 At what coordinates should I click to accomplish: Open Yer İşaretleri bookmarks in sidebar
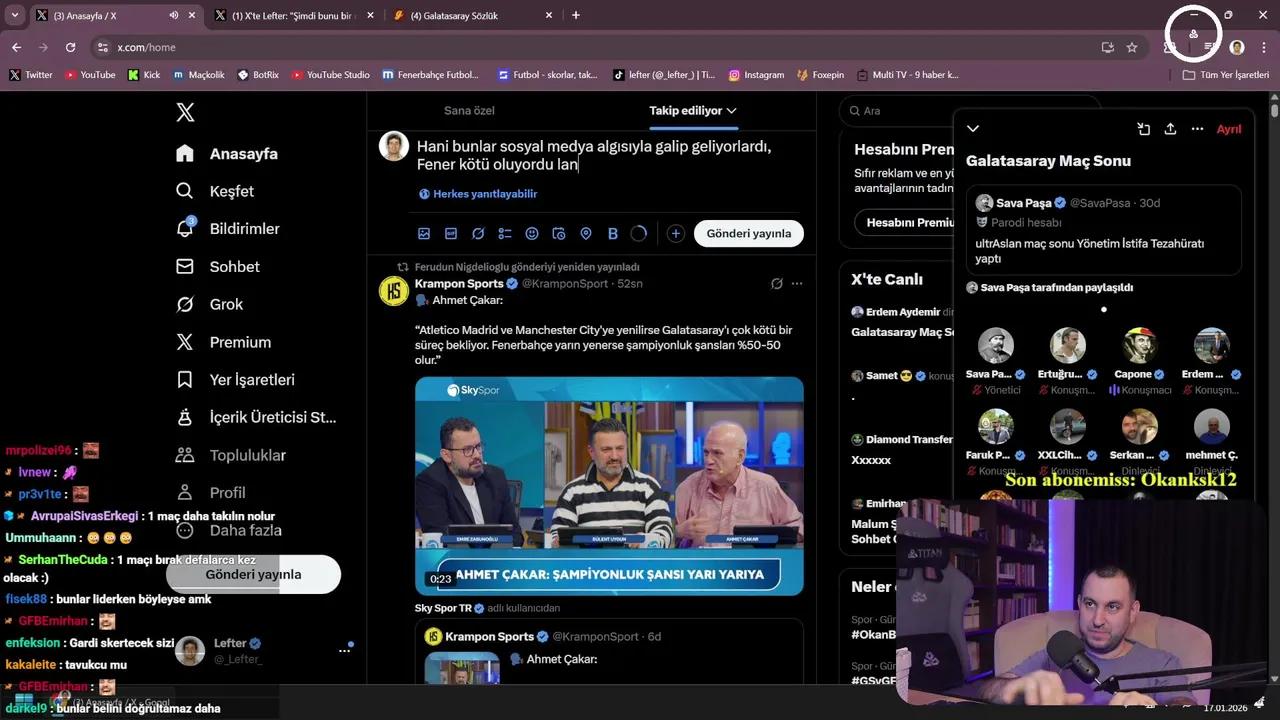click(234, 380)
